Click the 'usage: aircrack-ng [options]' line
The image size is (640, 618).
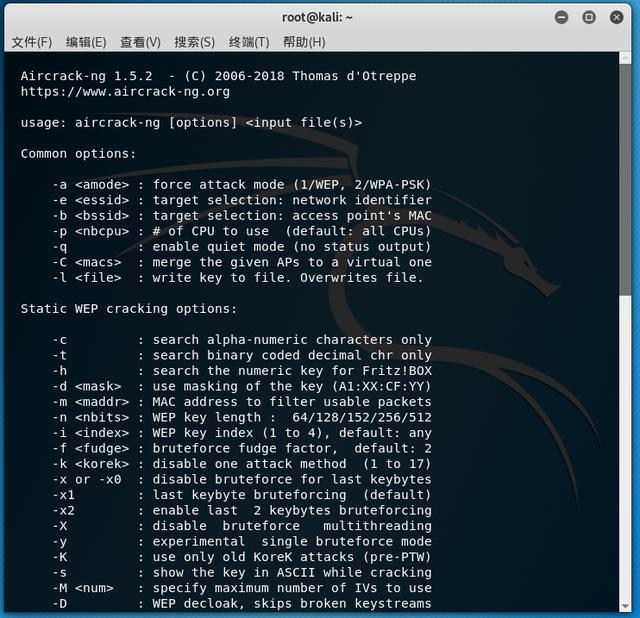coord(191,122)
